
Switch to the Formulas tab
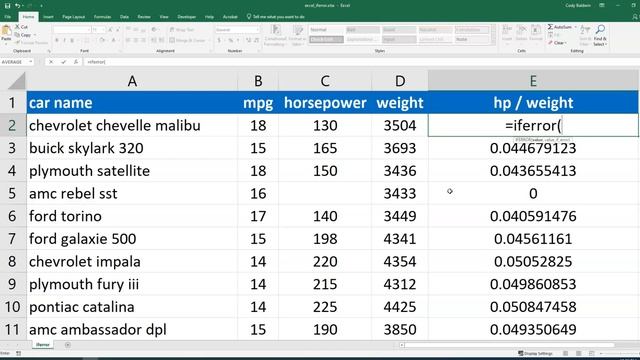(x=102, y=17)
